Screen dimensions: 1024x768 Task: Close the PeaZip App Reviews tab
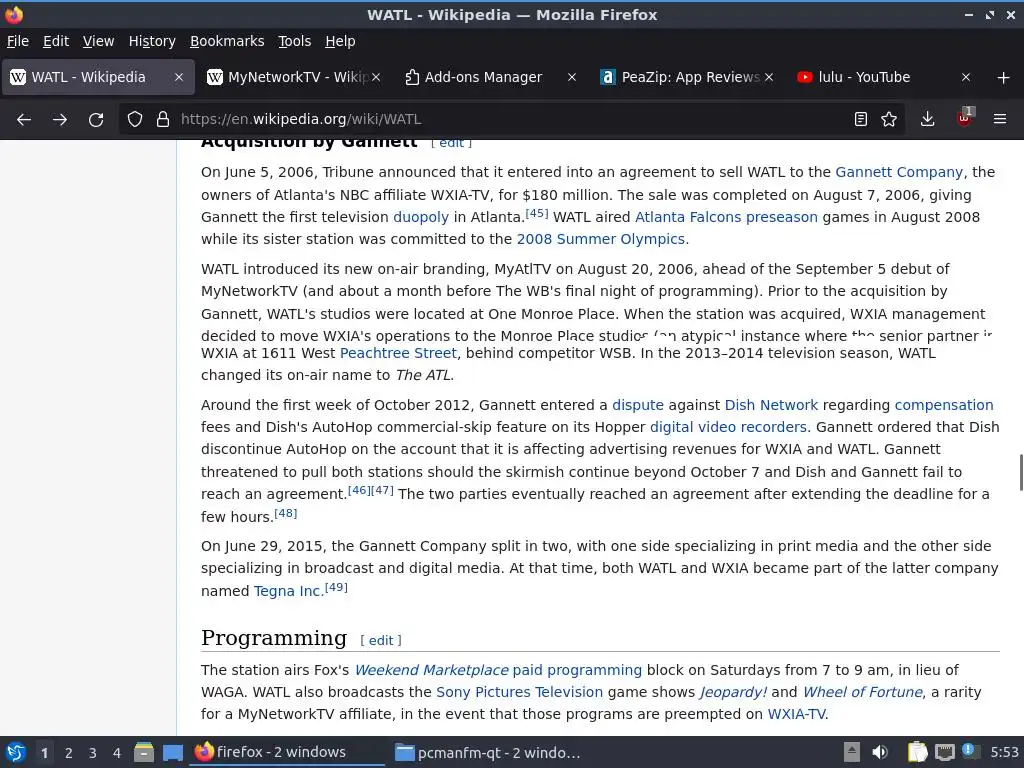tap(769, 77)
